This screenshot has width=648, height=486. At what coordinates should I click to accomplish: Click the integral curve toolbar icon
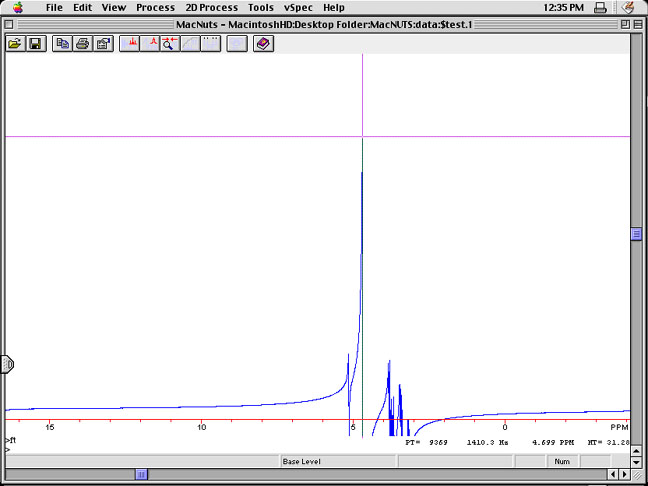click(x=190, y=44)
